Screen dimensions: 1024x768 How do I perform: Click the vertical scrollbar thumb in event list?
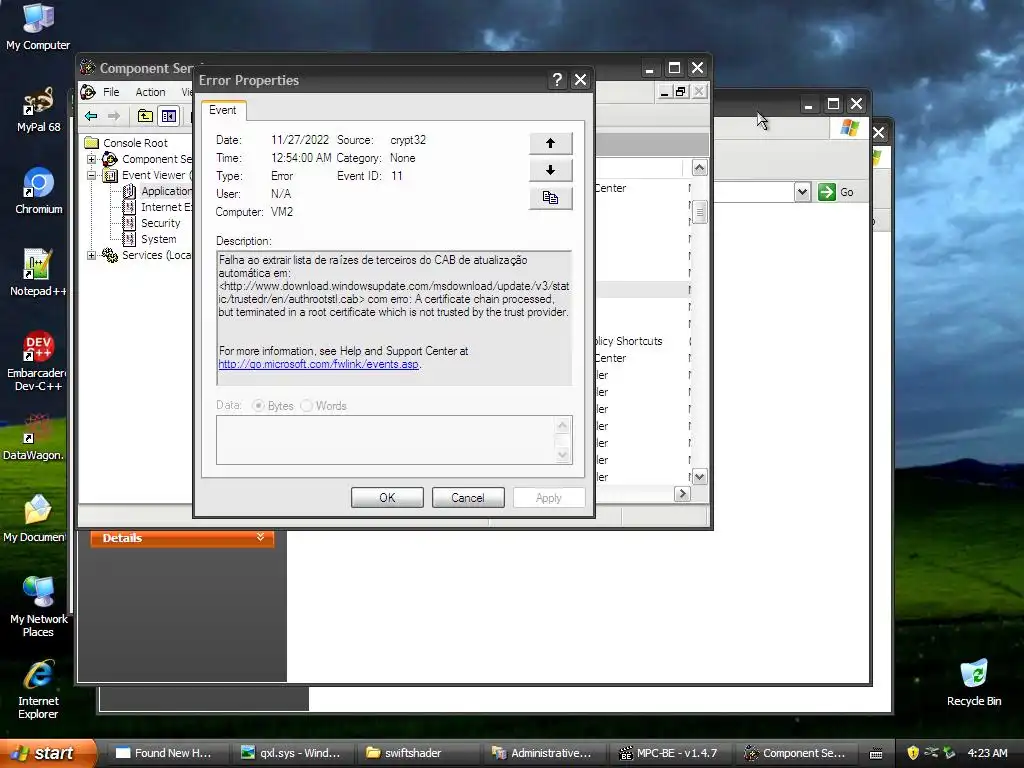click(x=699, y=212)
